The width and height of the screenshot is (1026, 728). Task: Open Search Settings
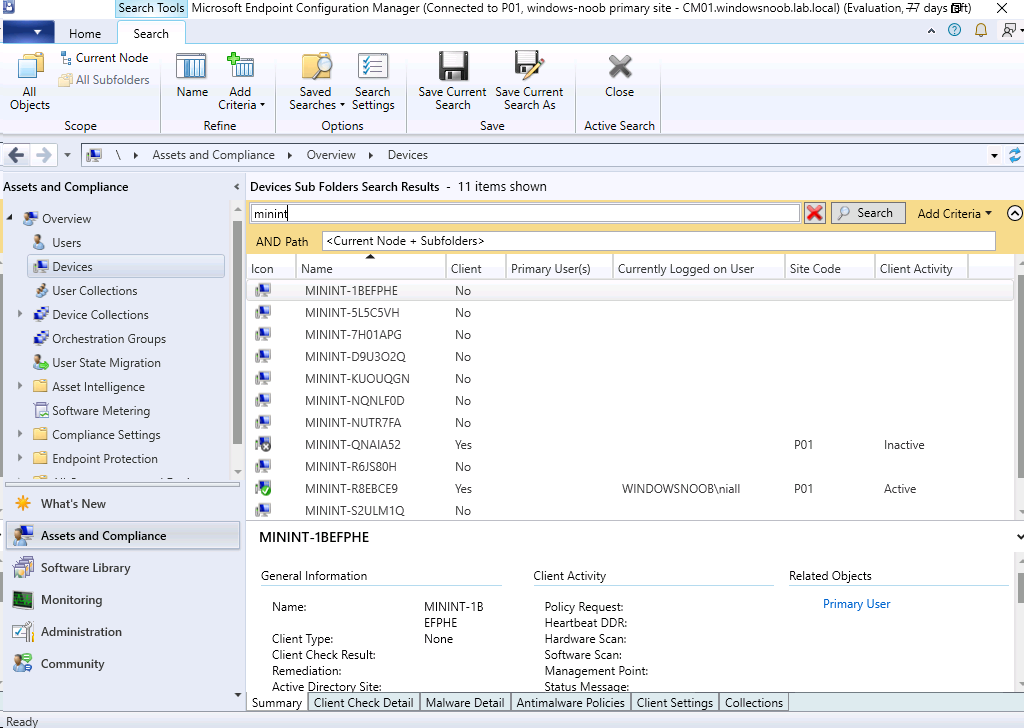click(x=373, y=81)
